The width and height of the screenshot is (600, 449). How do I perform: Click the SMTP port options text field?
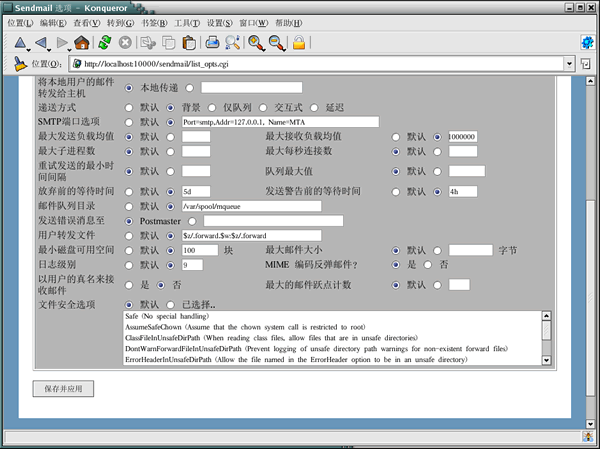point(280,122)
